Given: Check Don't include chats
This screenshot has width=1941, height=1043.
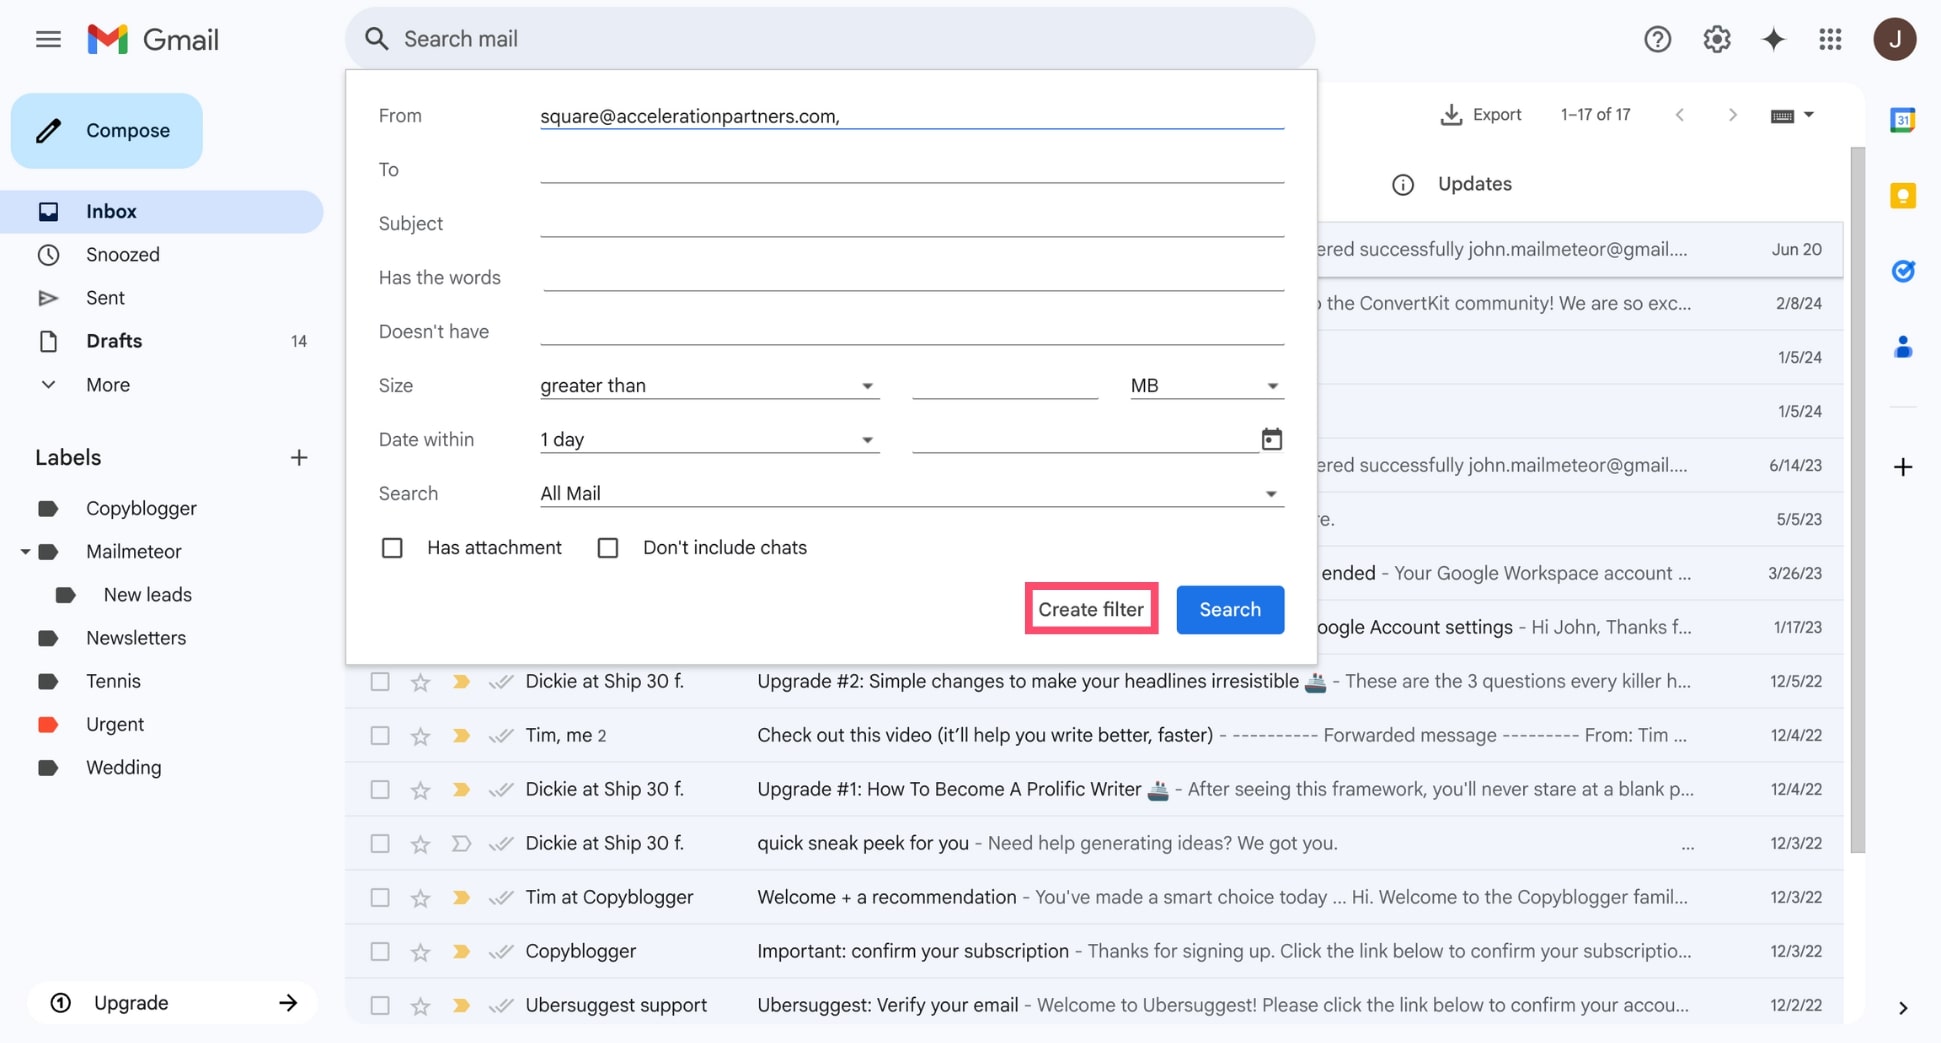Looking at the screenshot, I should click(607, 548).
